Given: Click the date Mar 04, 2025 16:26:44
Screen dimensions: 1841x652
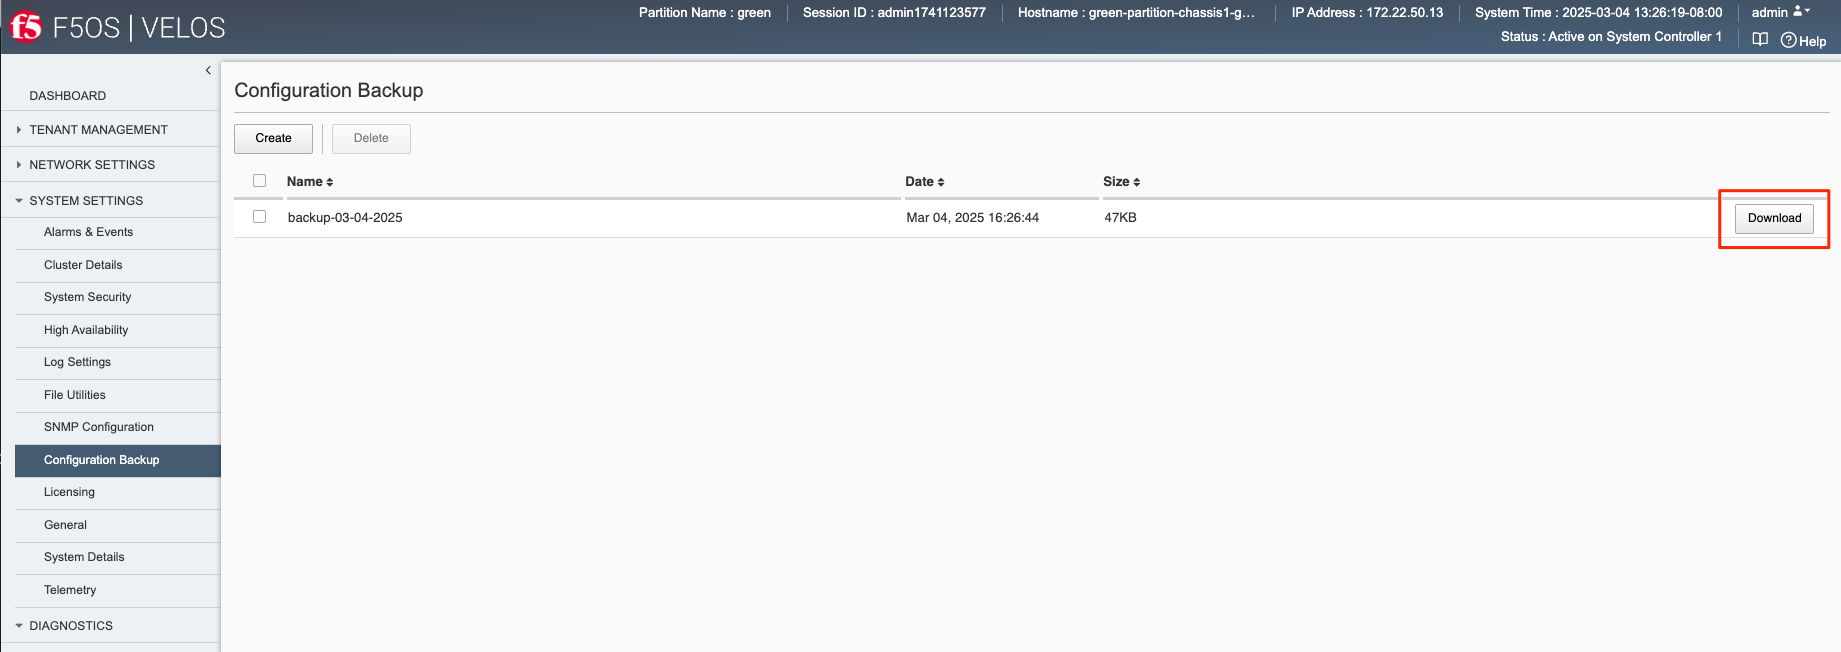Looking at the screenshot, I should tap(972, 218).
